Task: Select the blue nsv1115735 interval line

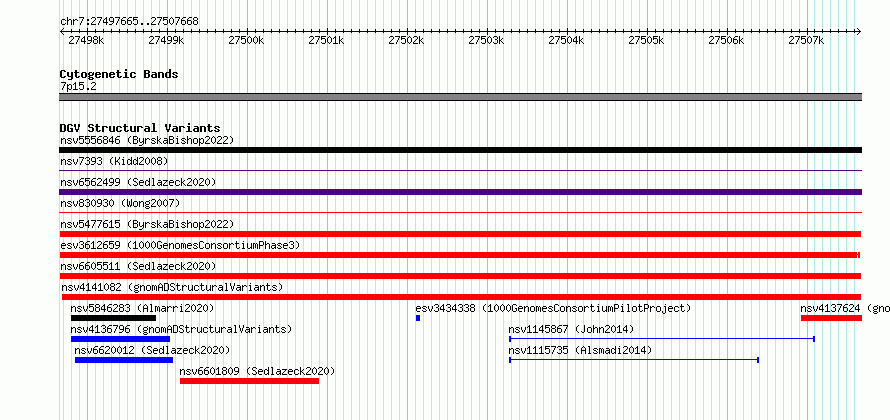Action: (x=634, y=360)
